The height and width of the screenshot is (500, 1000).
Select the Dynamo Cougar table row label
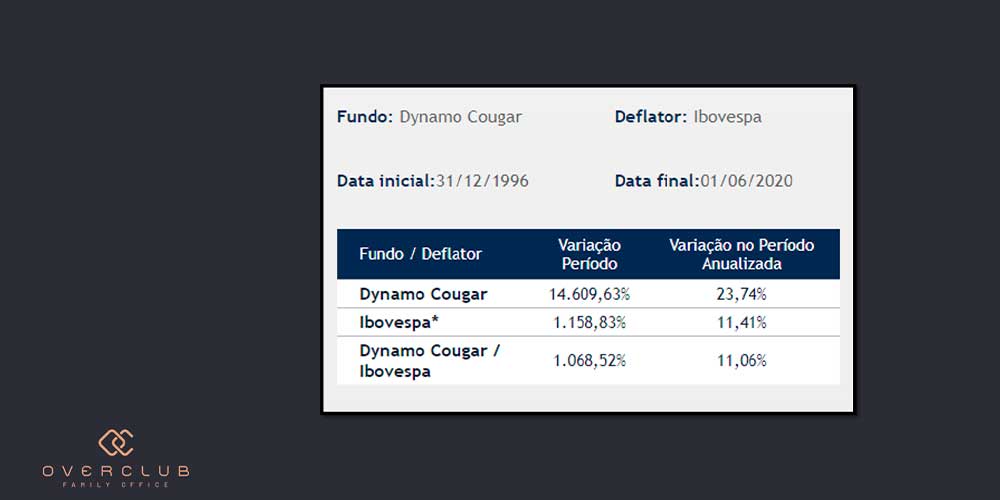(x=423, y=294)
